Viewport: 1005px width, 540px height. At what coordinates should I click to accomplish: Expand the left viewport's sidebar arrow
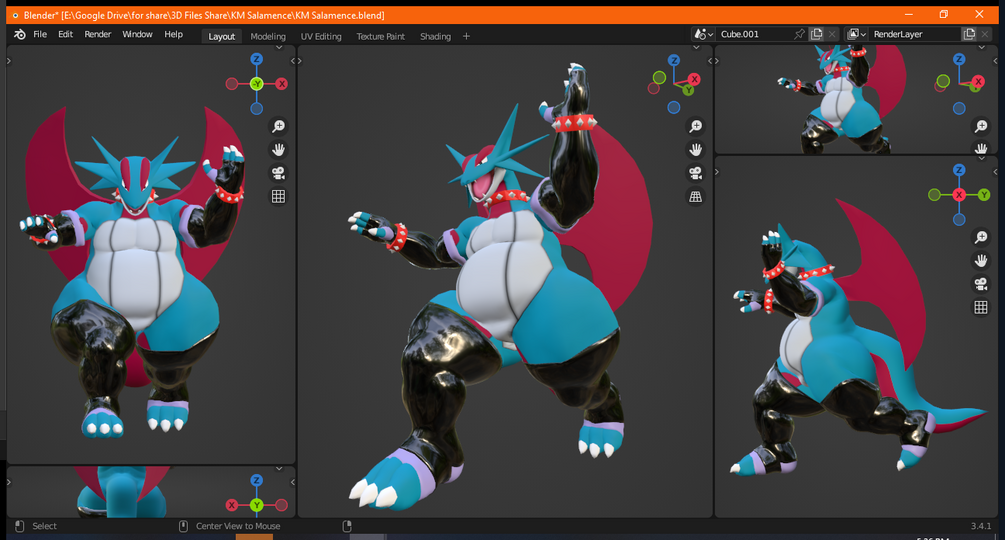(293, 61)
